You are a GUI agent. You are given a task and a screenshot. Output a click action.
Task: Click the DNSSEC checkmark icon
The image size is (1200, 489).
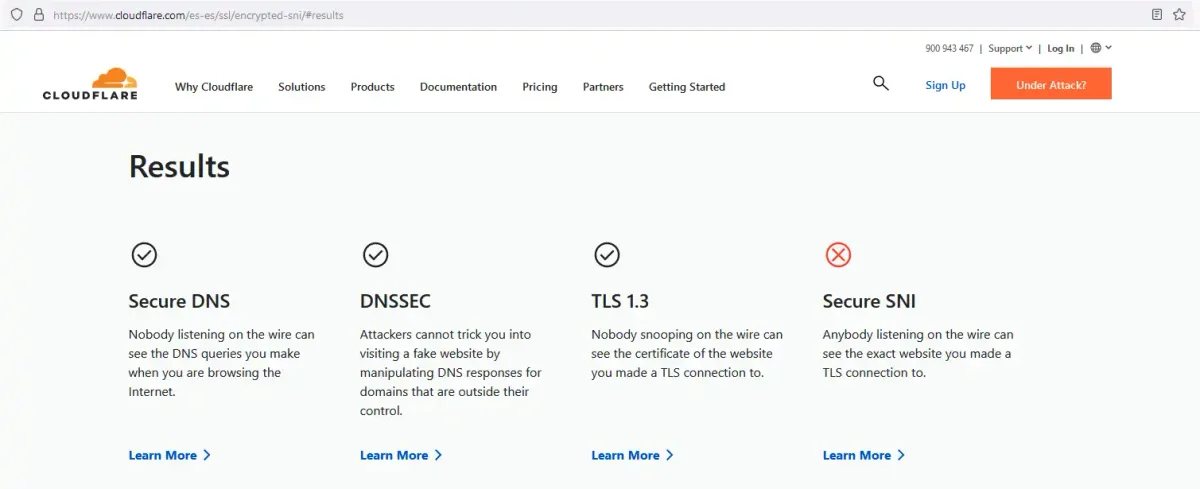click(375, 255)
